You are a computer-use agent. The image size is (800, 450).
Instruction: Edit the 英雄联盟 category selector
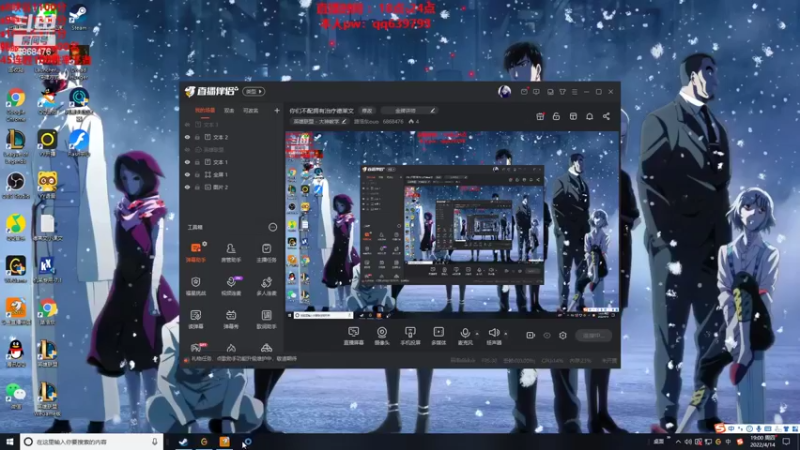coord(319,121)
